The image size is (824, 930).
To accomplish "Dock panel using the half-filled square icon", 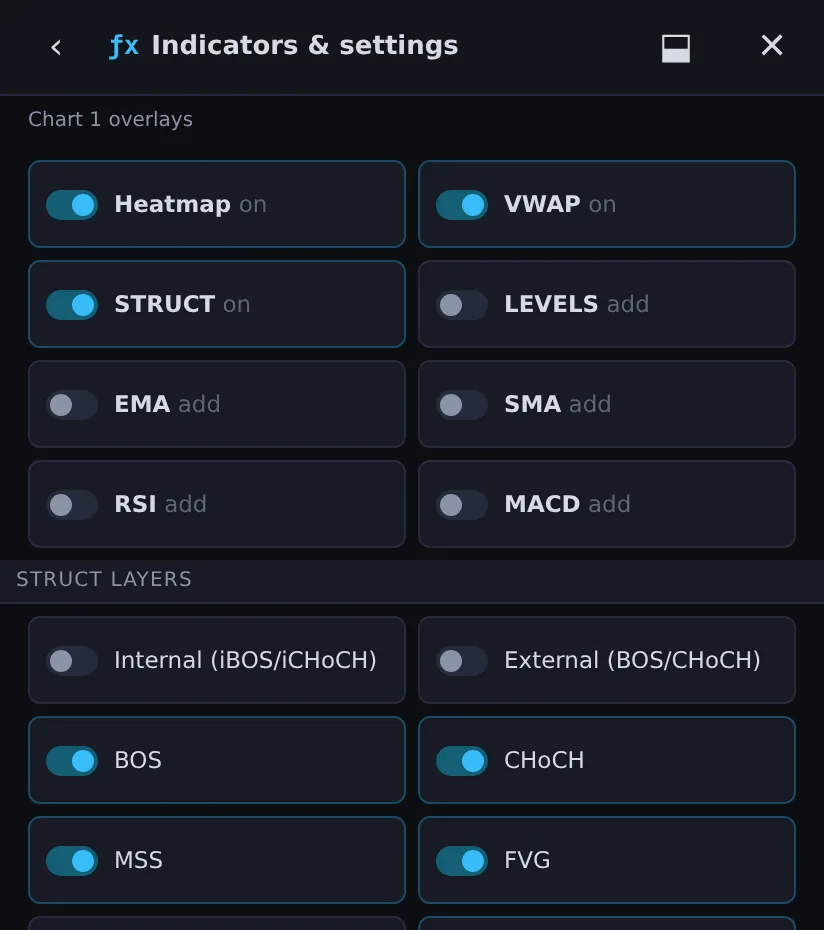I will [x=676, y=48].
